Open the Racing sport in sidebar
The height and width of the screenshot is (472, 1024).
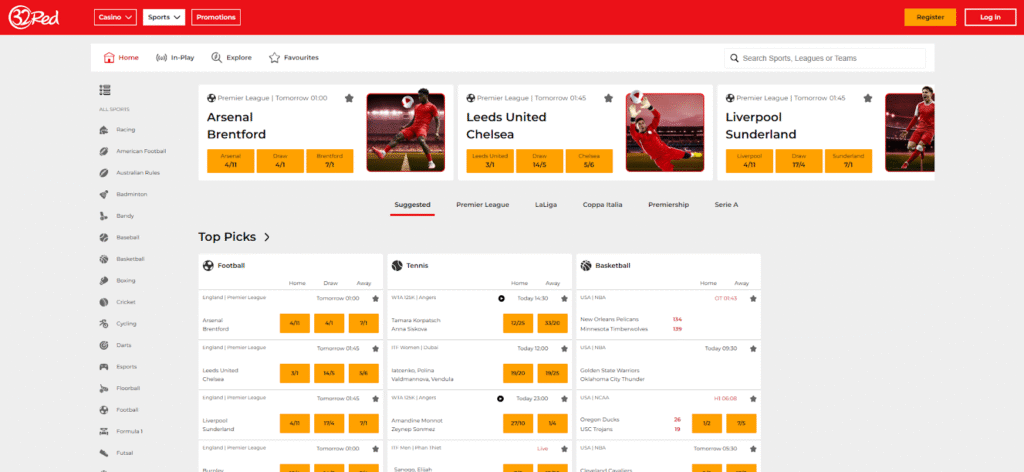tap(124, 130)
